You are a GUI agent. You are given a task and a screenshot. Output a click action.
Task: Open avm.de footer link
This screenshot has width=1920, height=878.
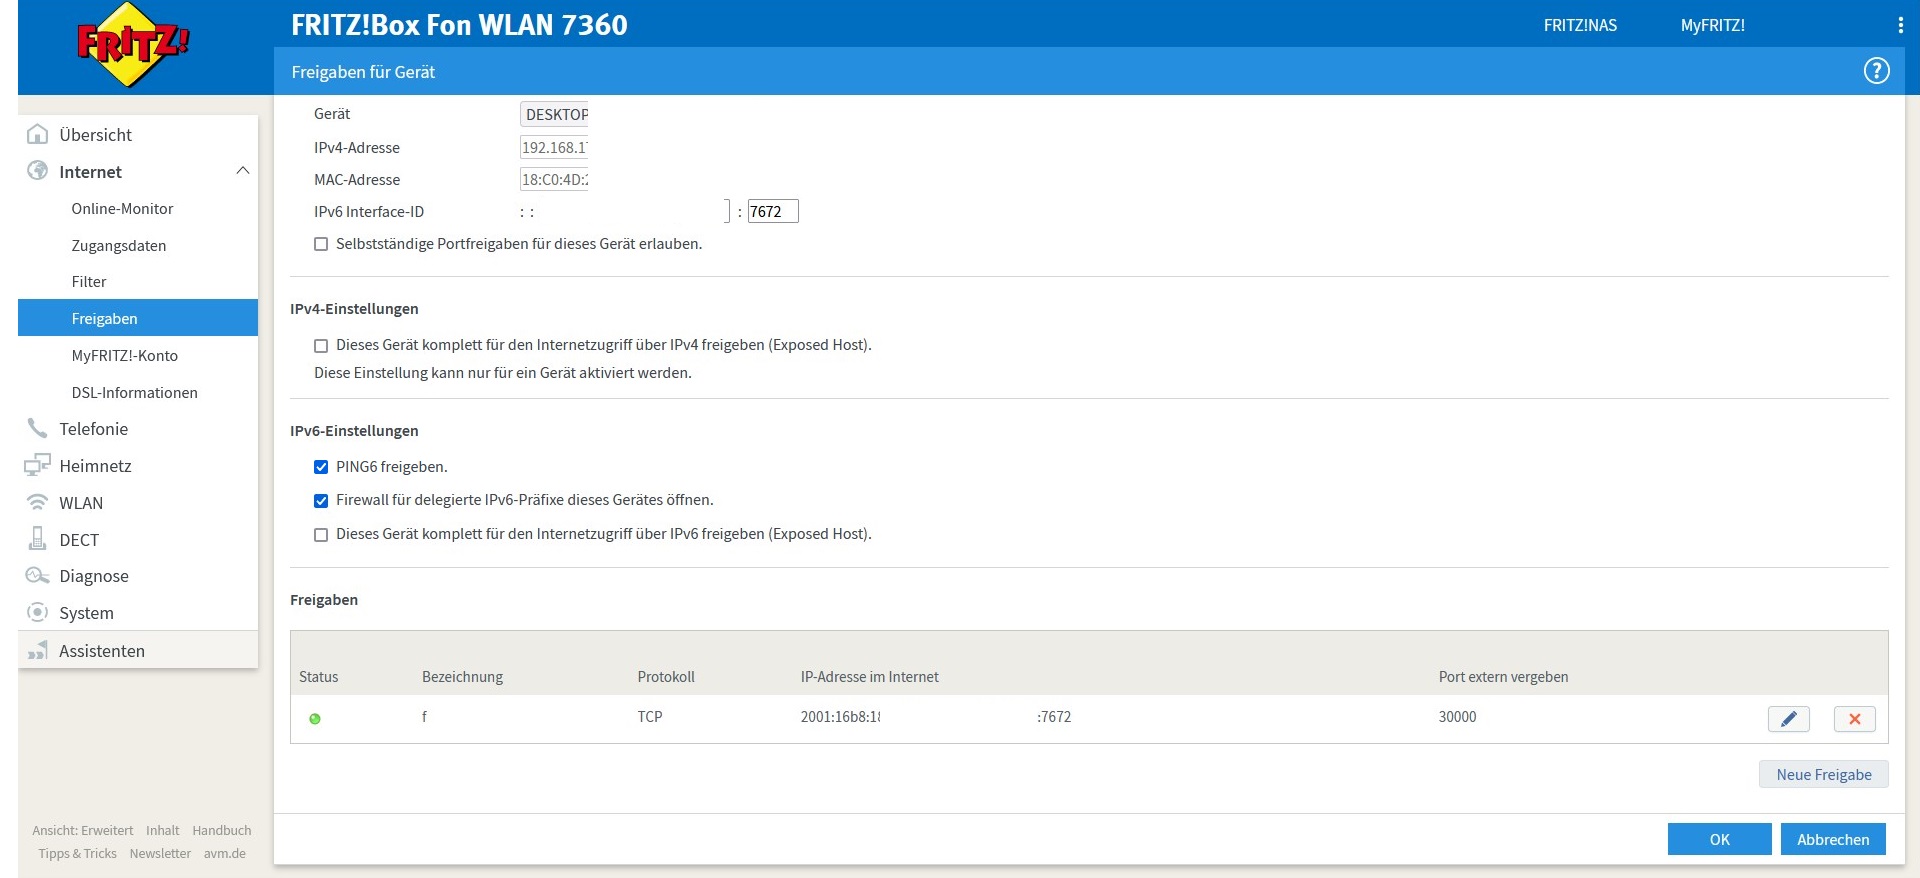click(224, 853)
